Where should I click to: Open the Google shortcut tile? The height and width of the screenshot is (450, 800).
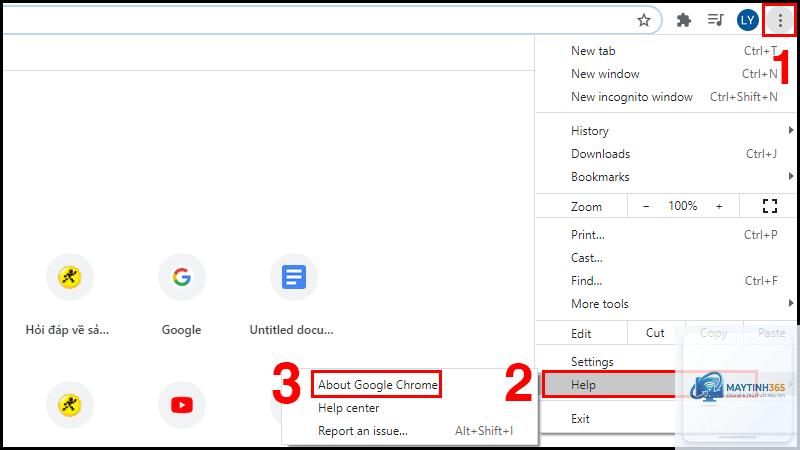pos(182,277)
